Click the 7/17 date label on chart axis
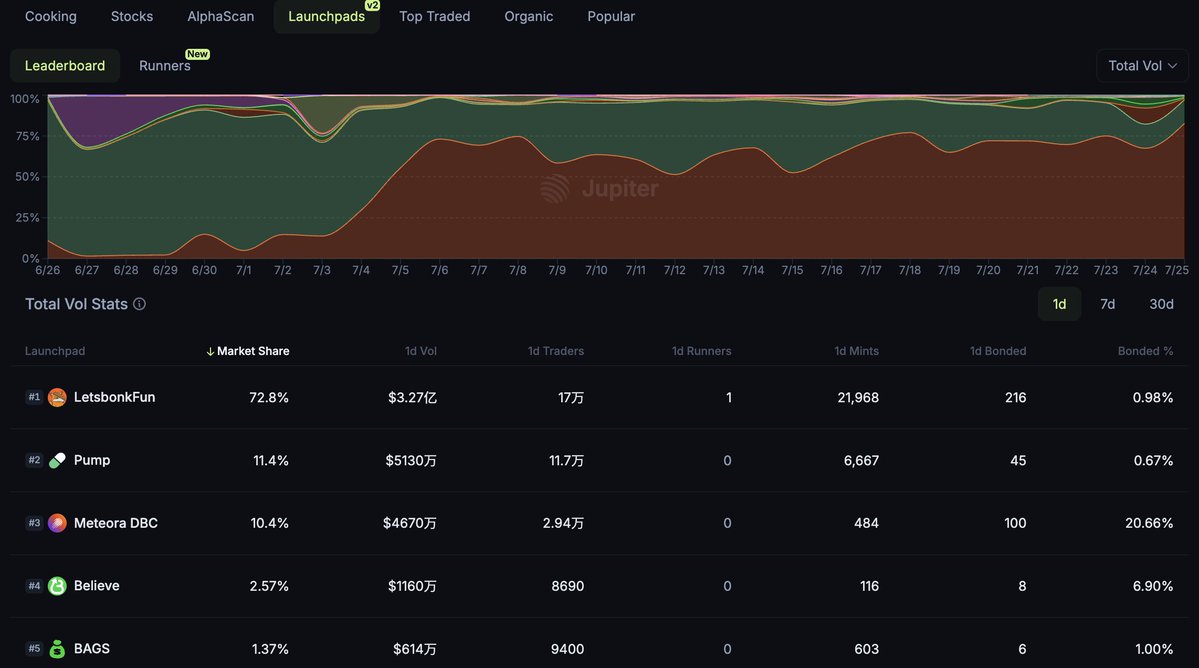 click(870, 271)
